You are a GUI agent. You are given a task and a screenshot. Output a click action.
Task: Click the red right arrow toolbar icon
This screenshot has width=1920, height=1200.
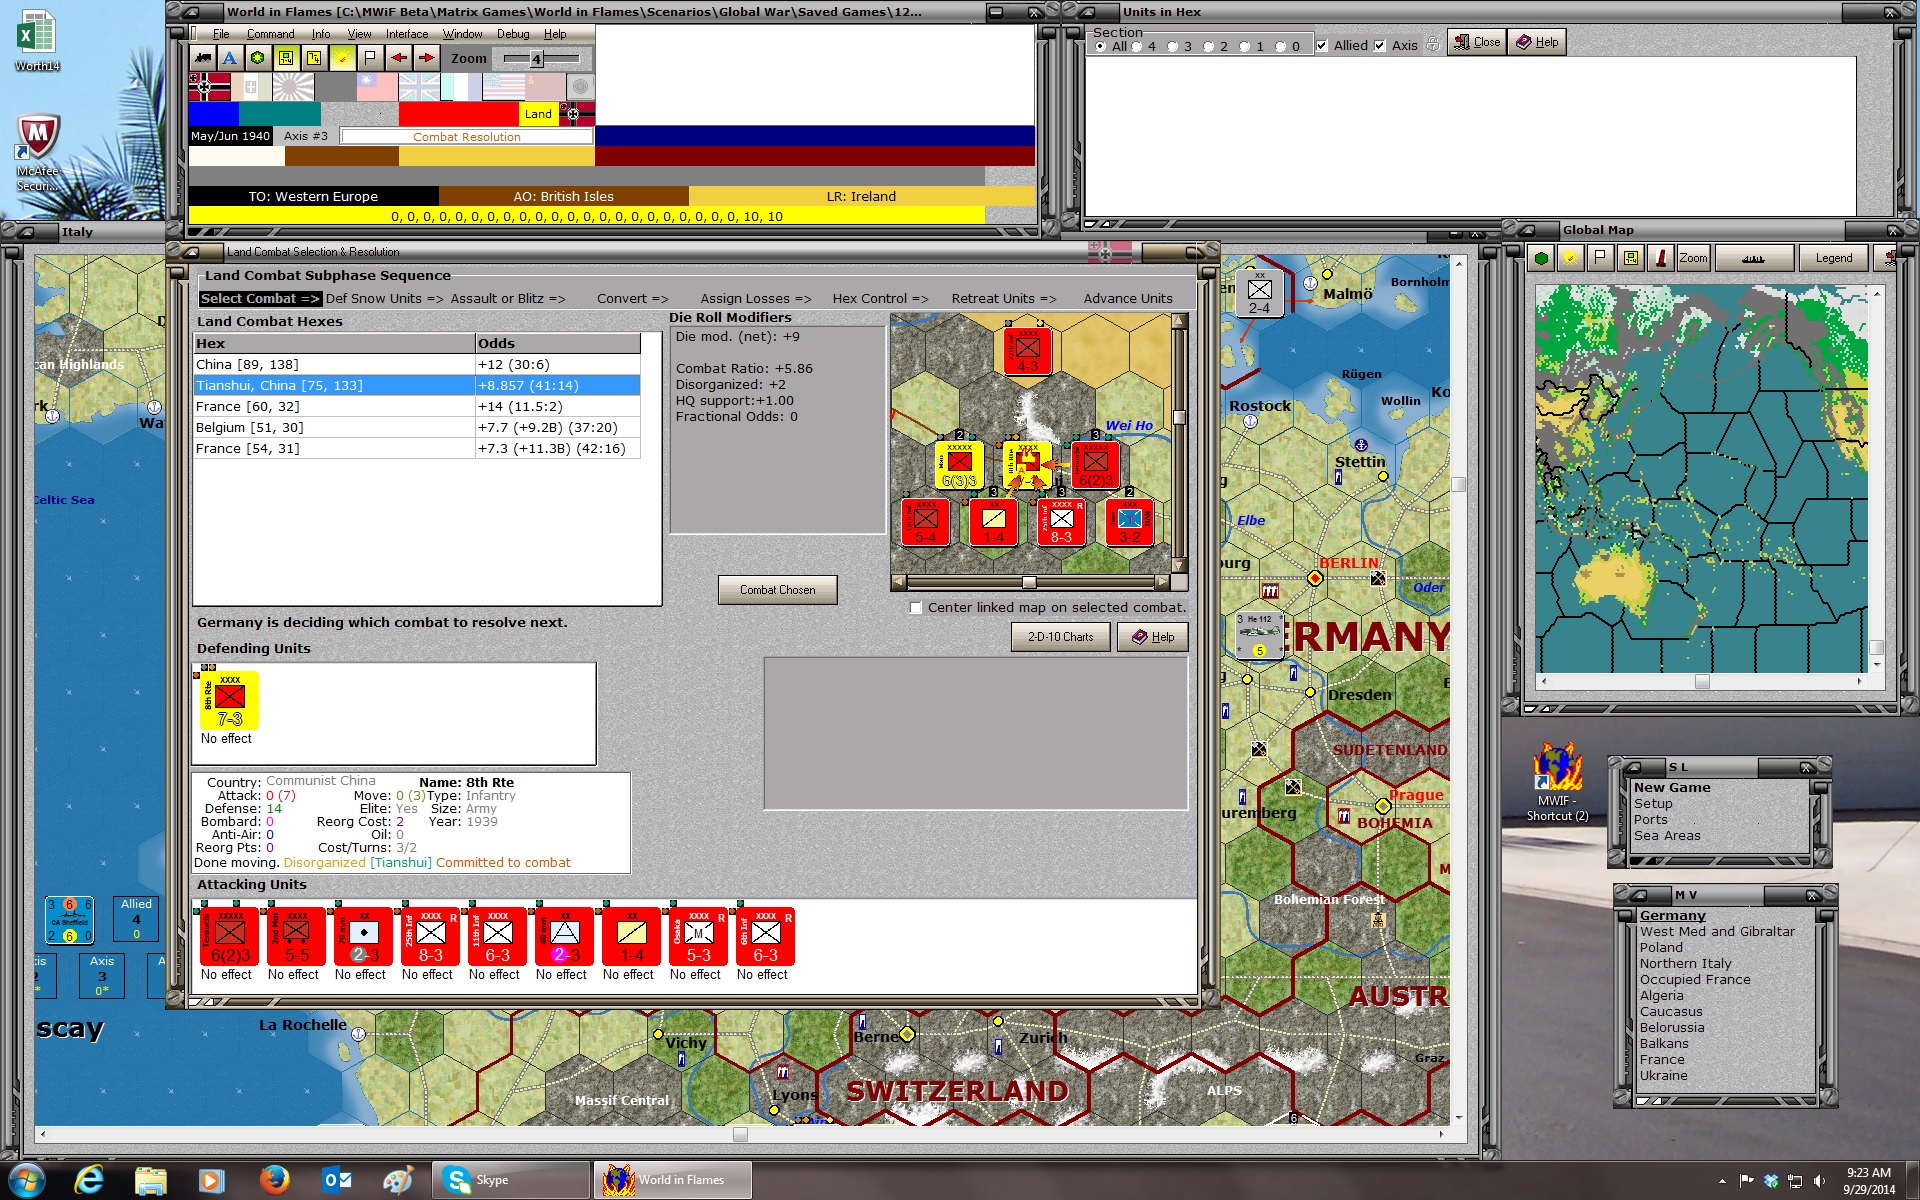click(x=426, y=58)
